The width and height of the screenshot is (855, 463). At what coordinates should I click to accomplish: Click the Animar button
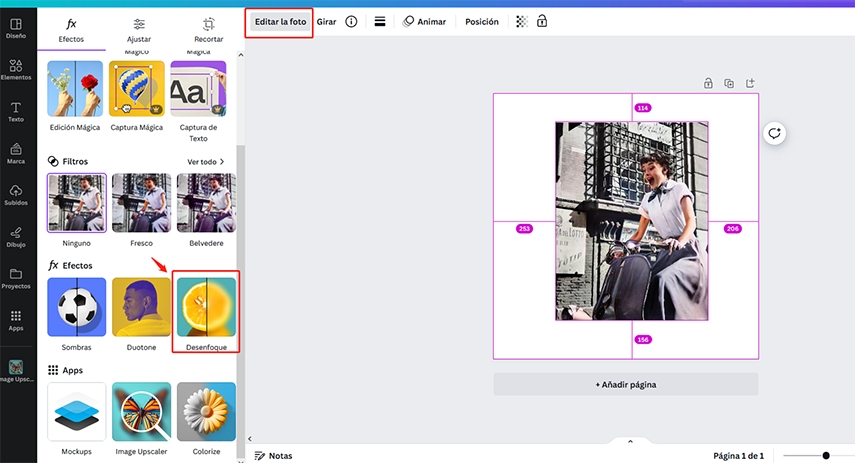pyautogui.click(x=424, y=22)
